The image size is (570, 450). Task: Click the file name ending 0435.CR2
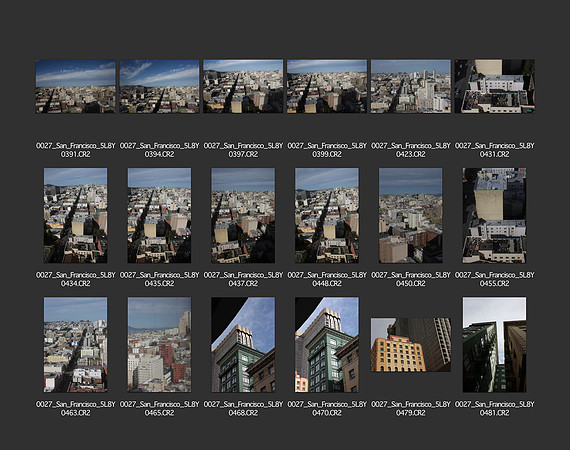(x=159, y=279)
